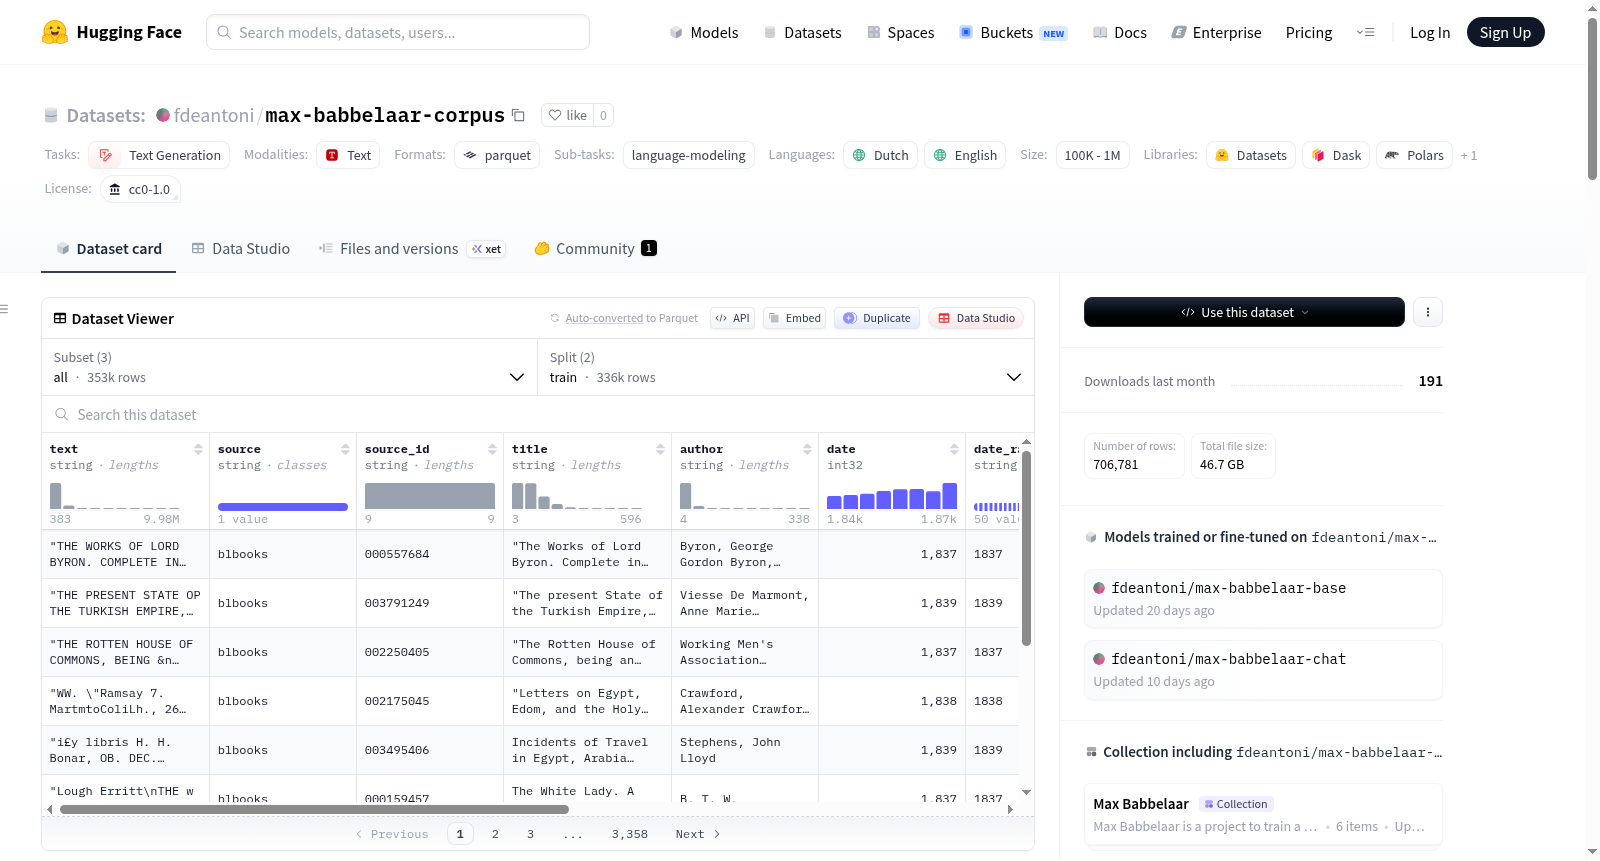This screenshot has width=1600, height=861.
Task: Click the Datasets library tag
Action: (x=1251, y=155)
